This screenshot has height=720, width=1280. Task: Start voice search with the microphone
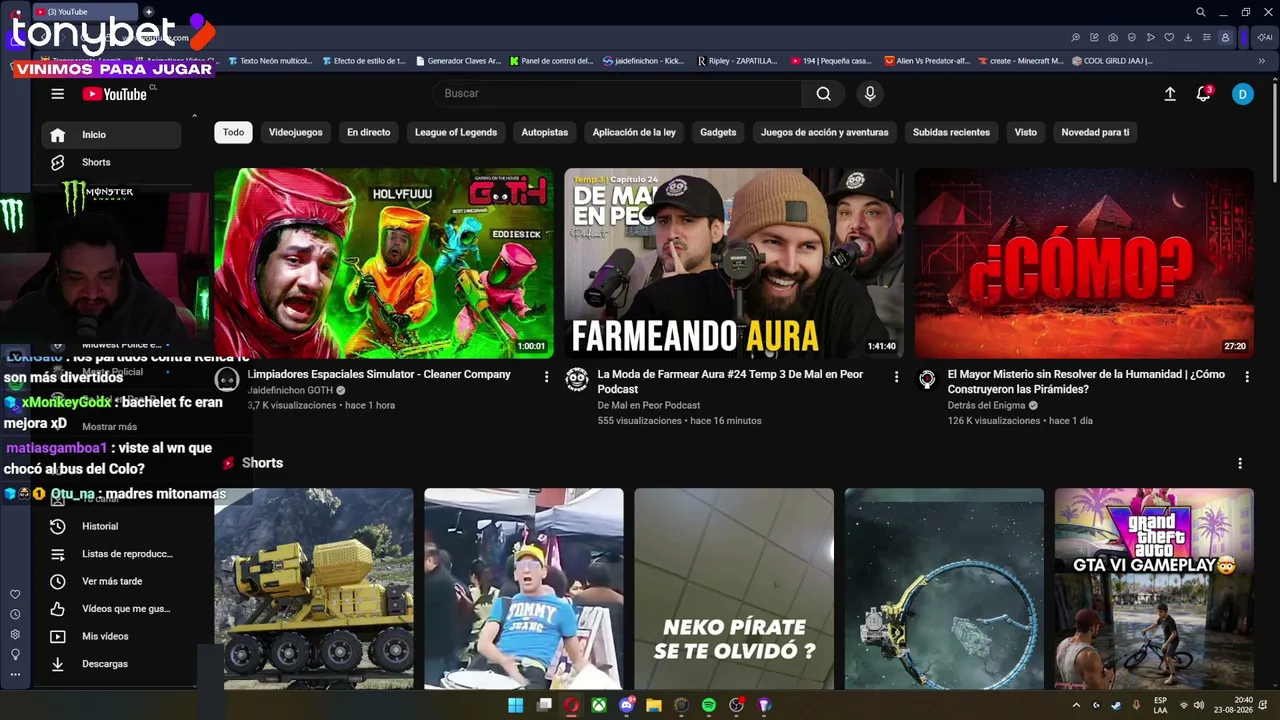(870, 94)
